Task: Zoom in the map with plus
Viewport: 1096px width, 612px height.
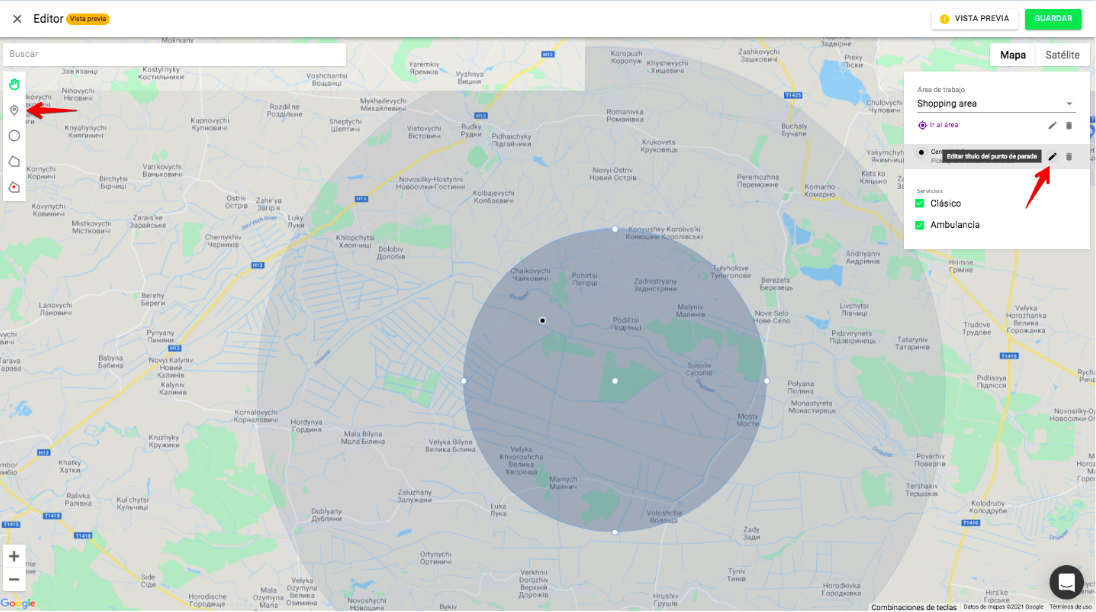Action: click(x=14, y=556)
